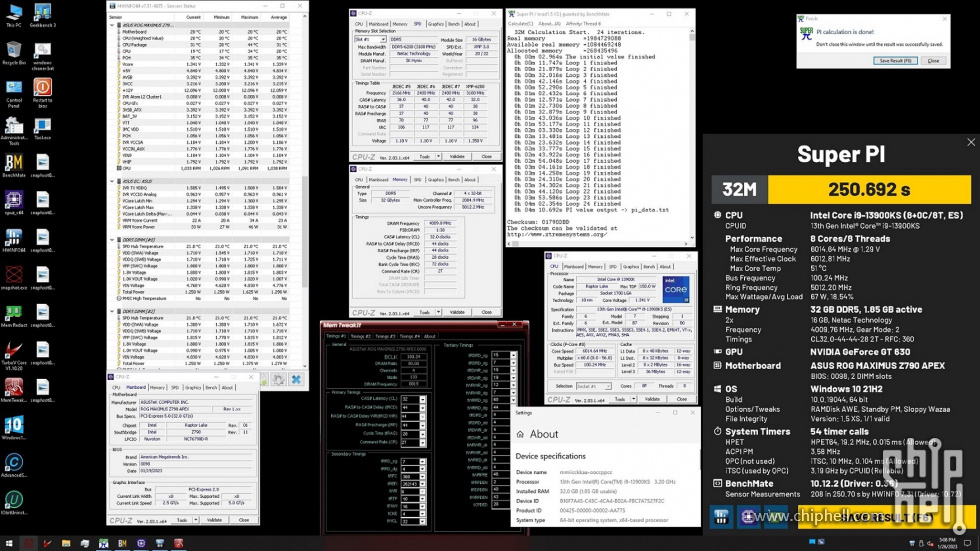980x551 pixels.
Task: Collapse the ASUS EC: ASUS sensor group
Action: coord(112,181)
